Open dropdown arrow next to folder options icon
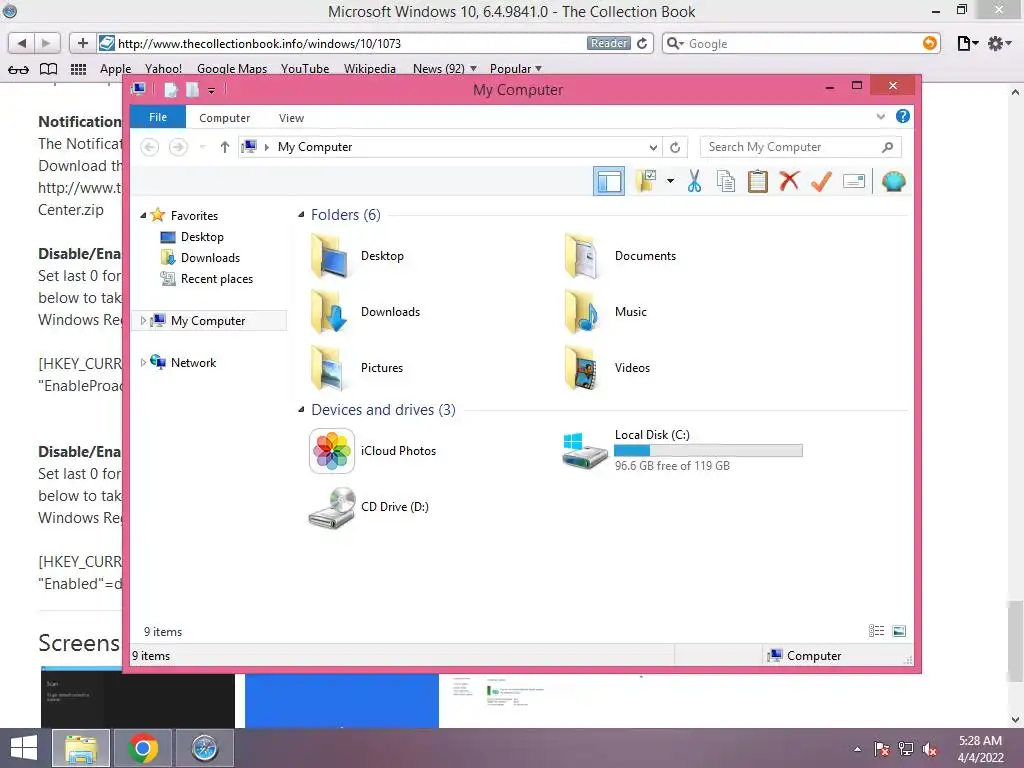This screenshot has height=768, width=1024. [x=670, y=181]
